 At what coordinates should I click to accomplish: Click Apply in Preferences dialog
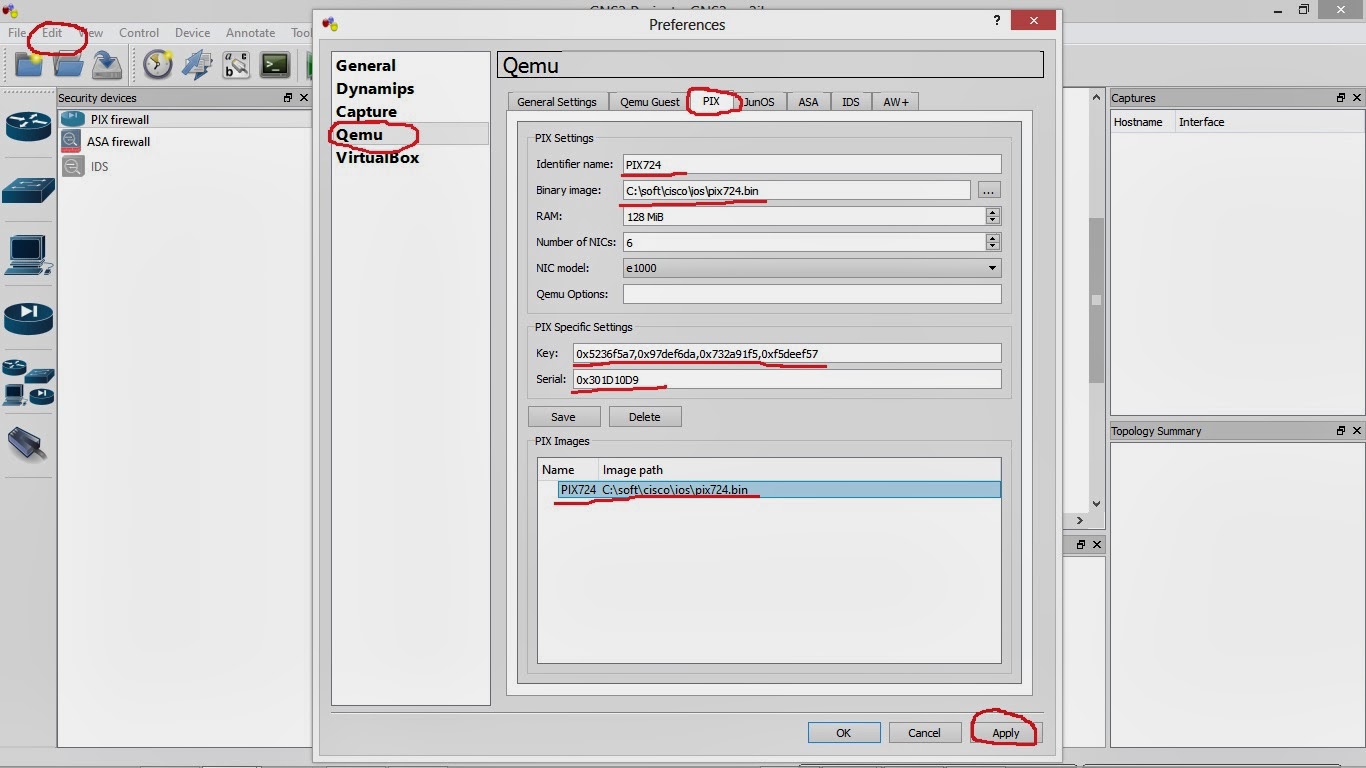(x=1005, y=733)
